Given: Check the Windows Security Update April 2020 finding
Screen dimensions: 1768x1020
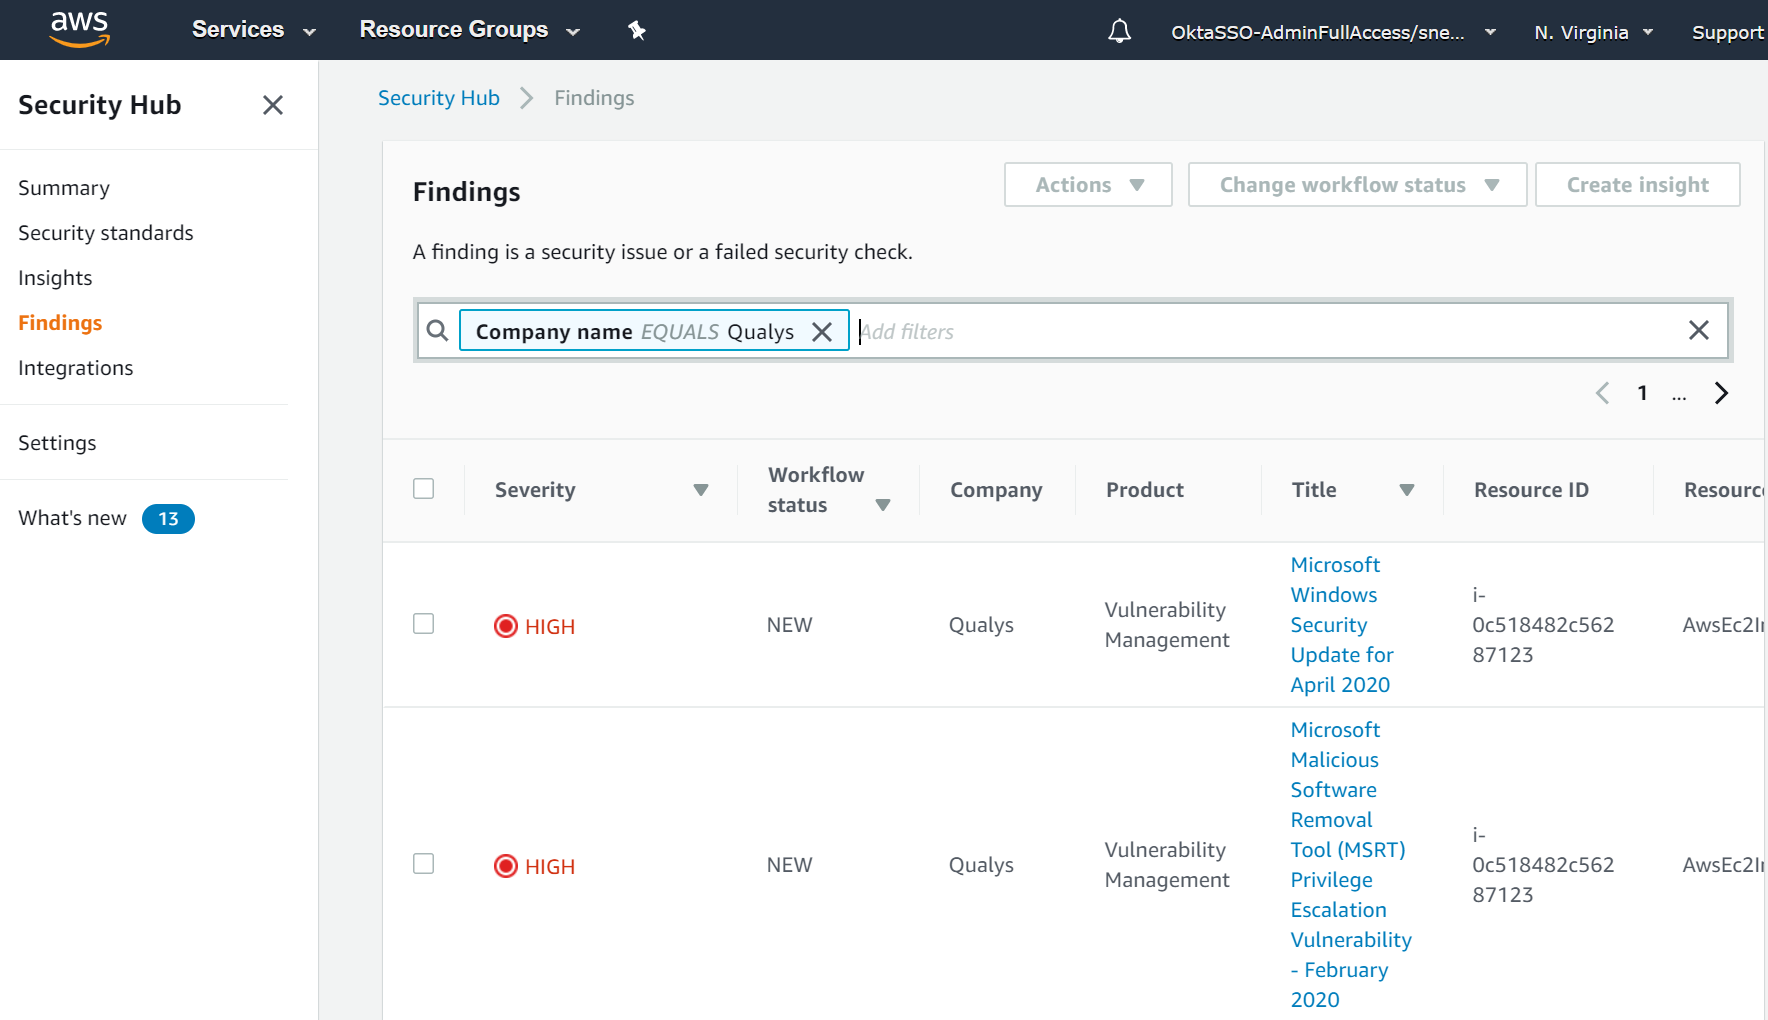Looking at the screenshot, I should coord(424,624).
